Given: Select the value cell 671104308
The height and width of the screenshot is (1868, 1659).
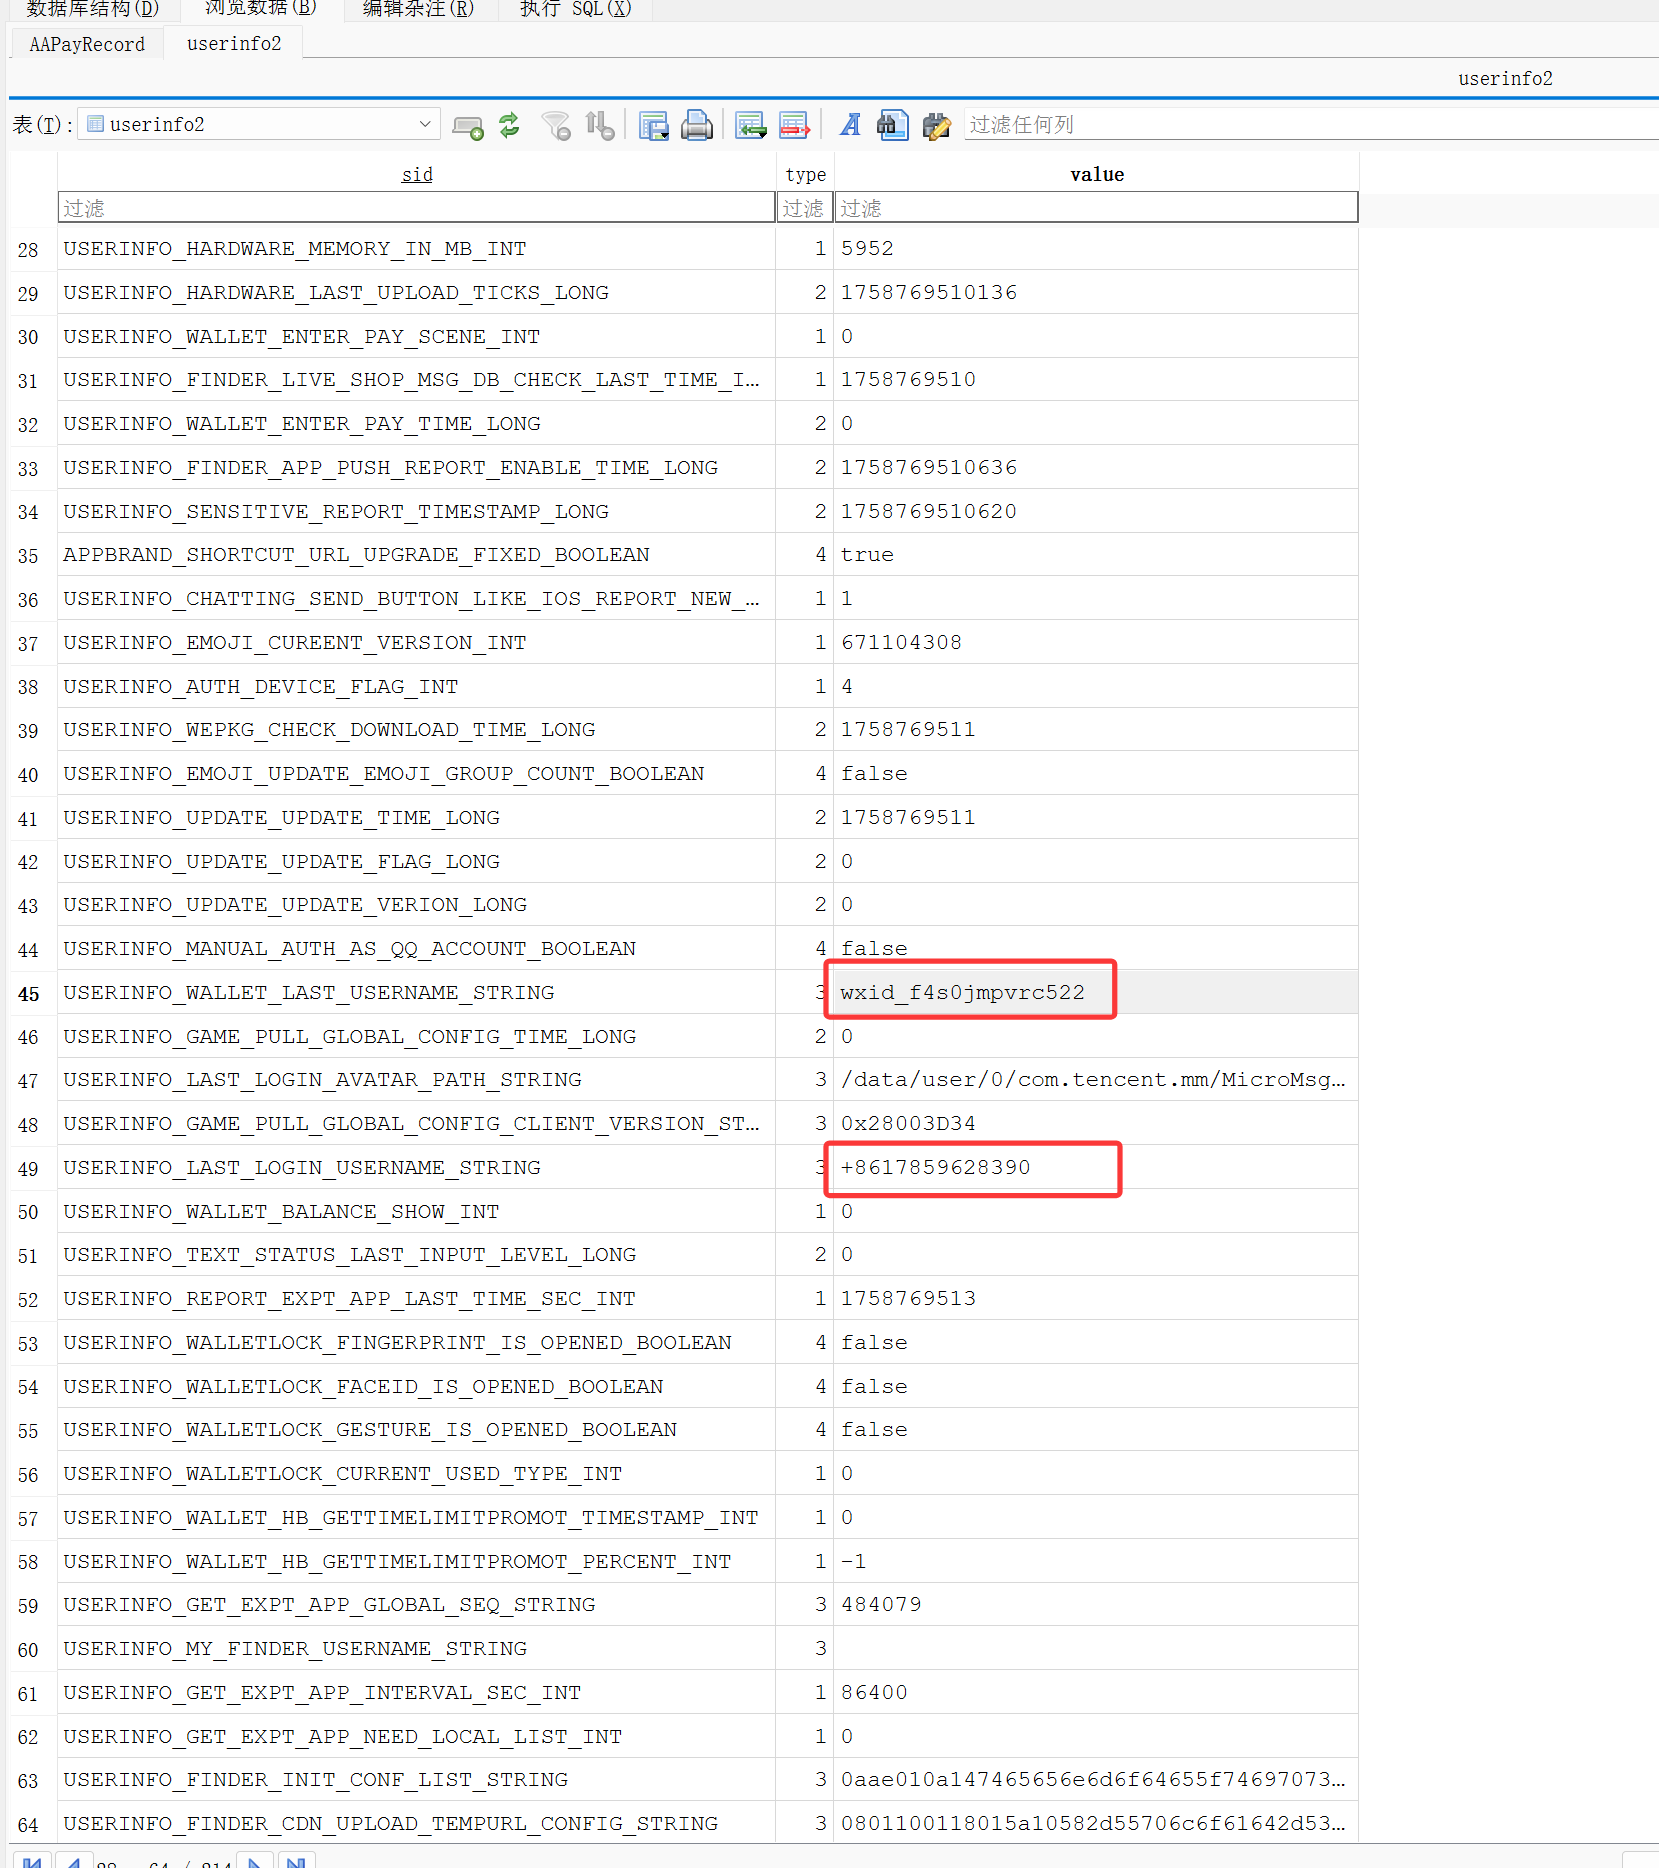Looking at the screenshot, I should (x=1096, y=642).
